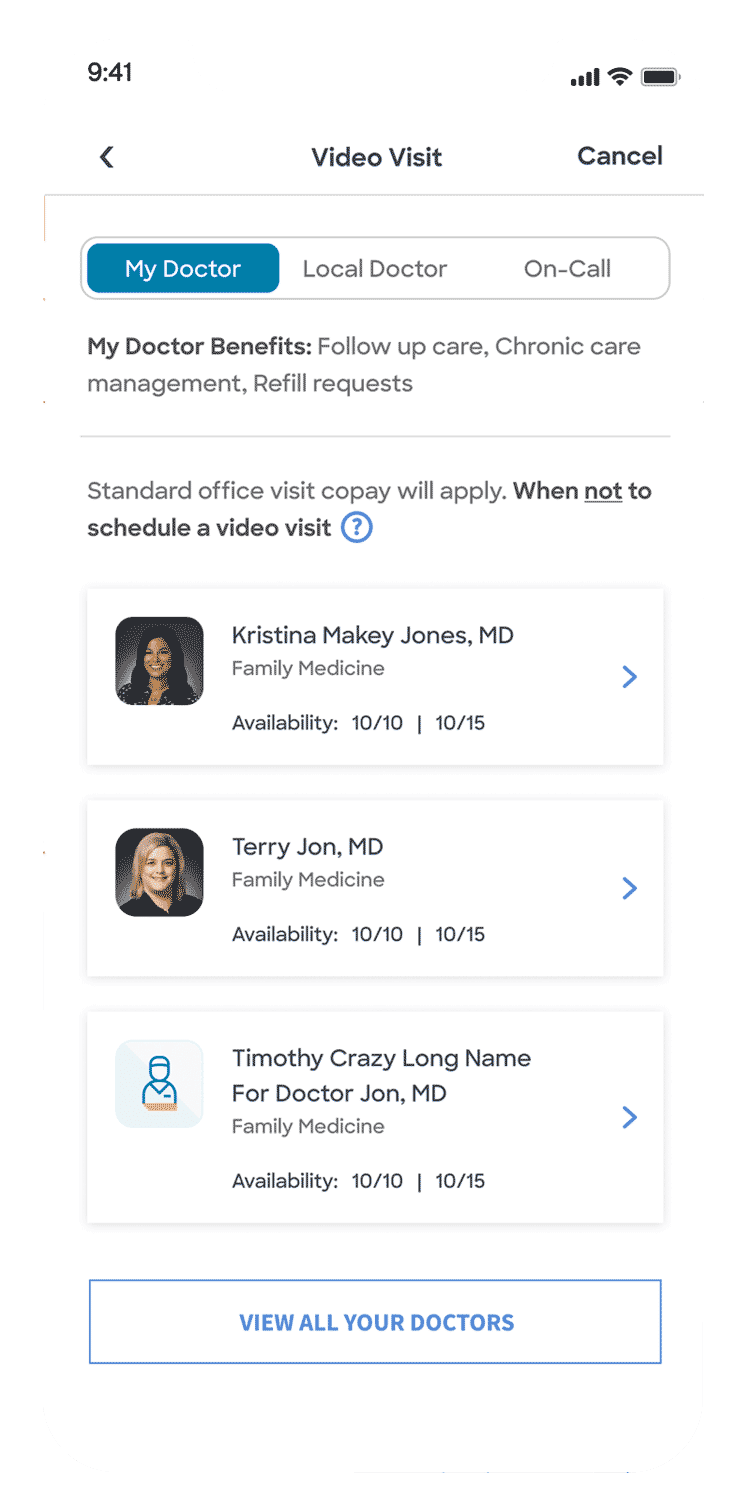Open Terry Jon chevron arrow
Viewport: 747px width, 1512px height.
tap(629, 888)
